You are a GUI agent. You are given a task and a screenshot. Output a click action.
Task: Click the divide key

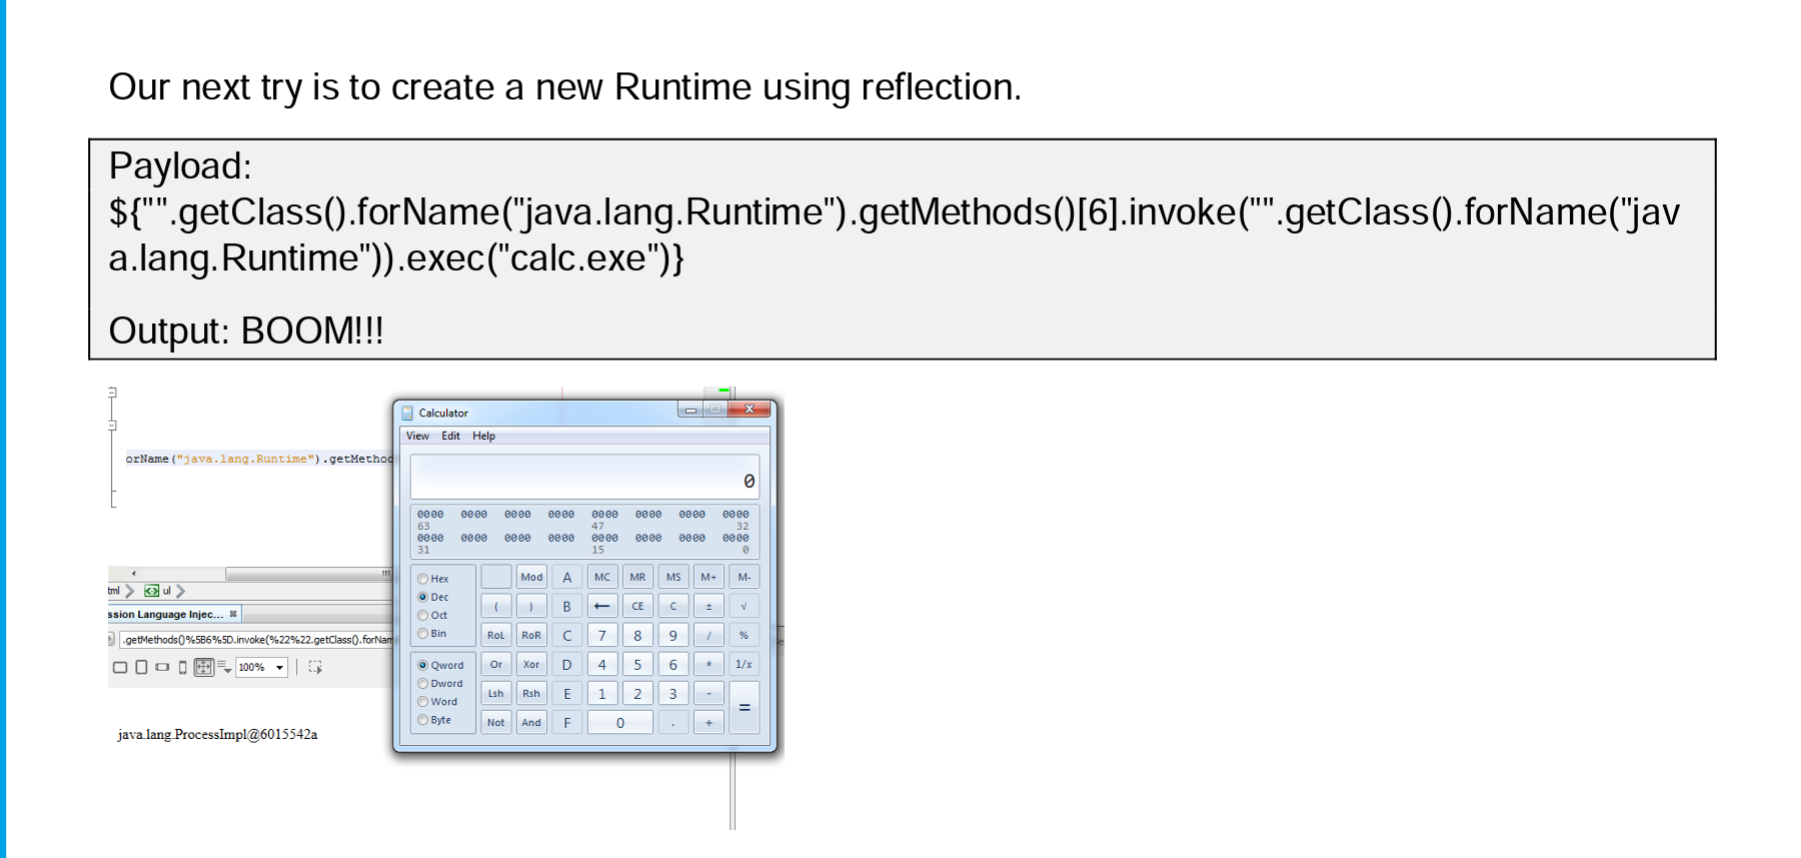click(x=709, y=635)
